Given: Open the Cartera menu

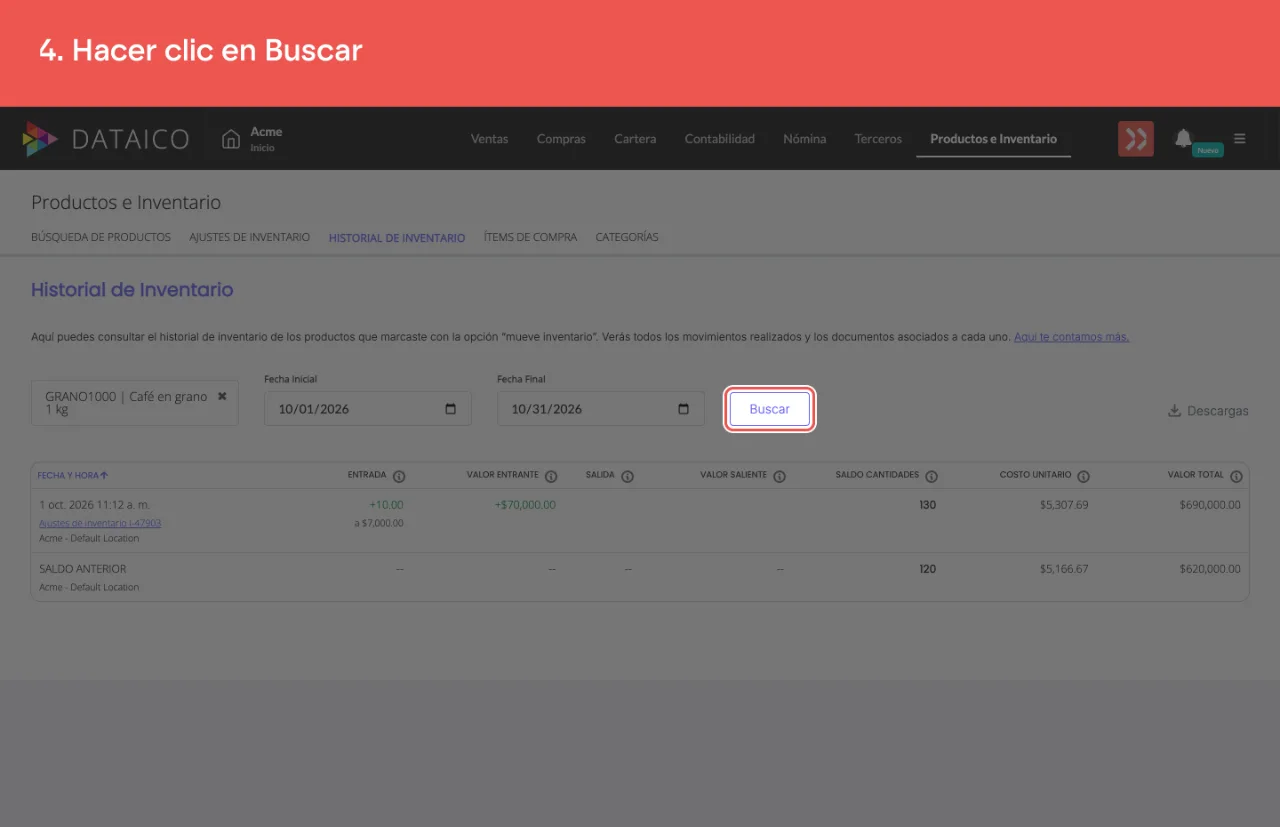Looking at the screenshot, I should pos(635,139).
